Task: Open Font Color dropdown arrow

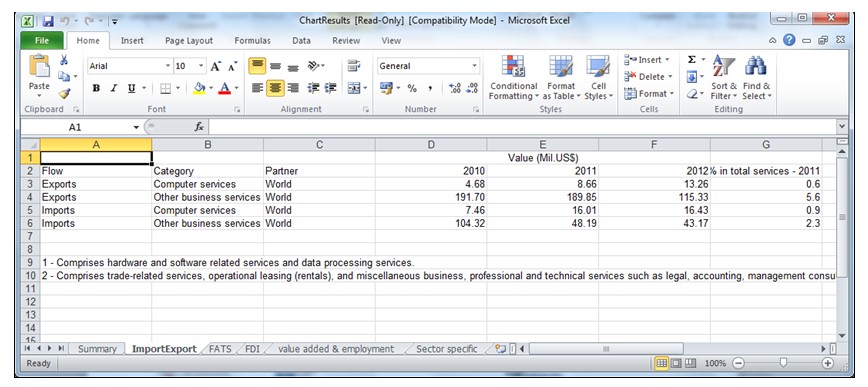Action: pyautogui.click(x=237, y=88)
